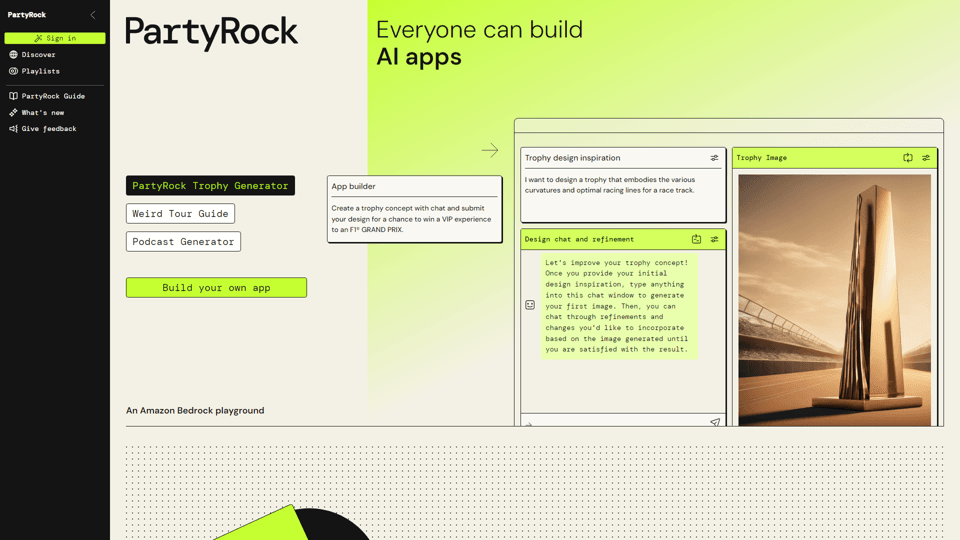
Task: Open Design chat and refinement settings icon
Action: coord(714,239)
